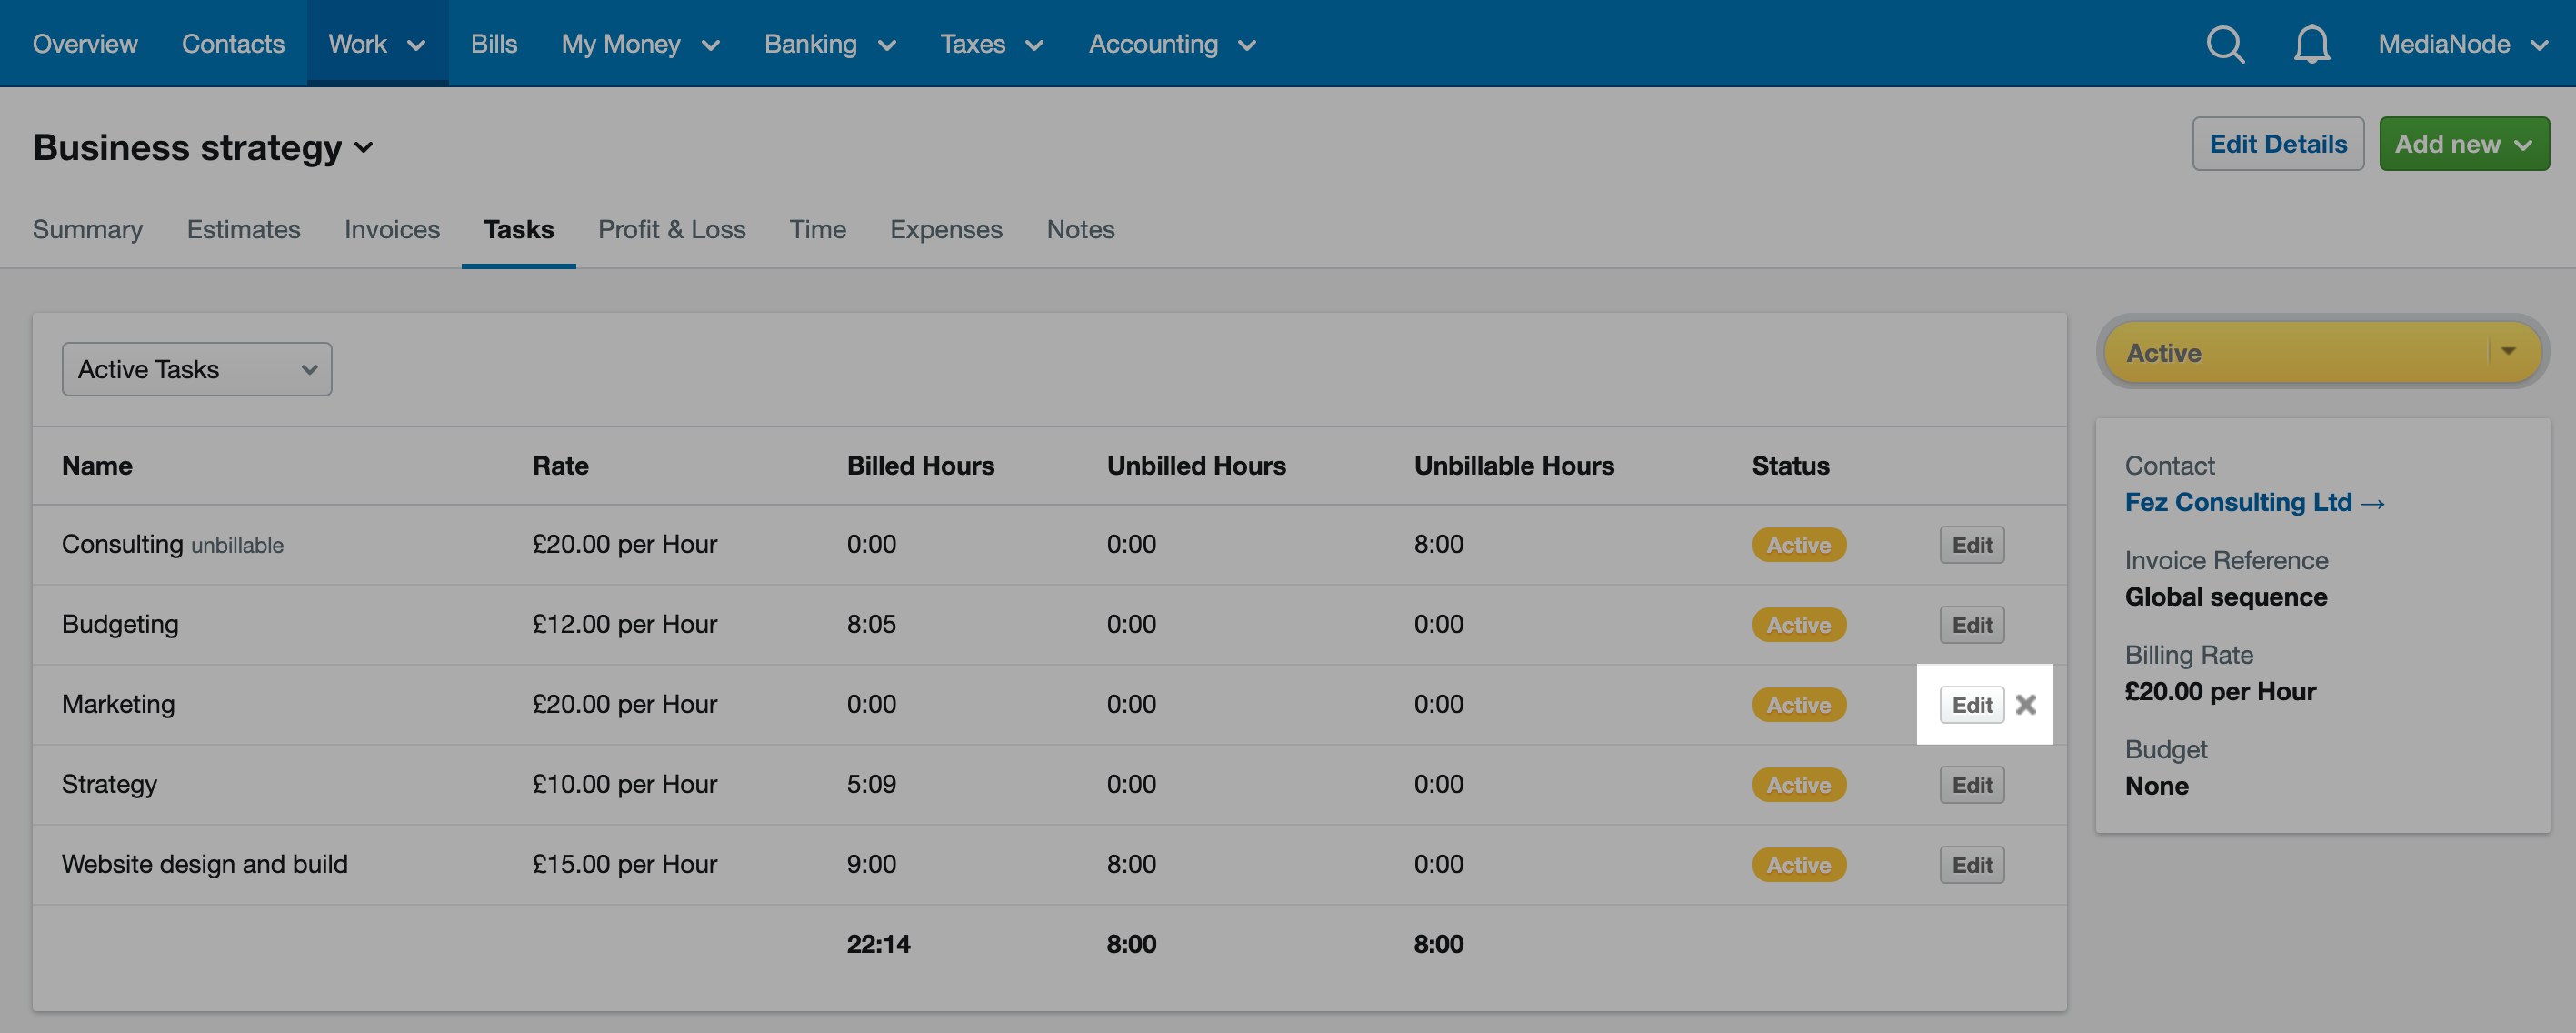The height and width of the screenshot is (1033, 2576).
Task: Open the notifications bell
Action: (2311, 44)
